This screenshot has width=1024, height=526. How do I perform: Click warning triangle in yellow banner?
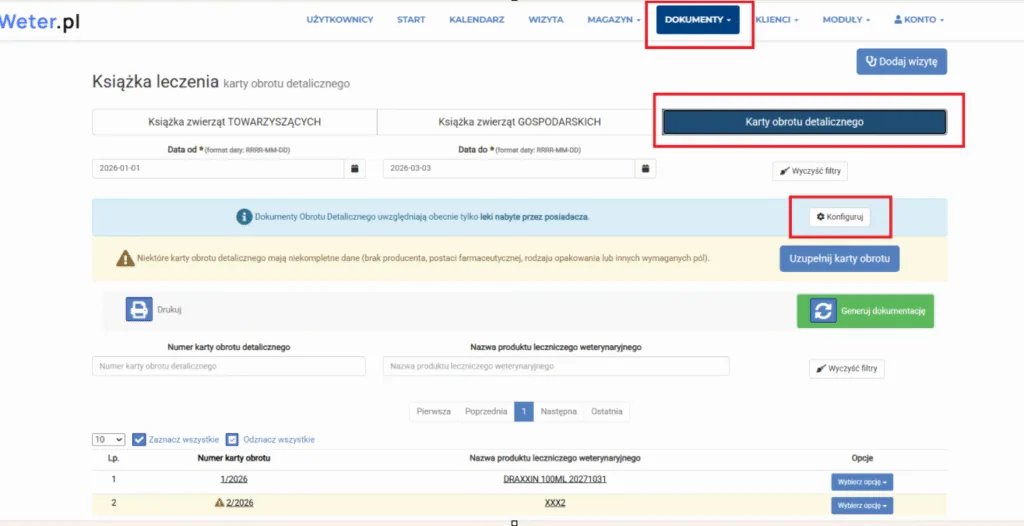(x=125, y=259)
